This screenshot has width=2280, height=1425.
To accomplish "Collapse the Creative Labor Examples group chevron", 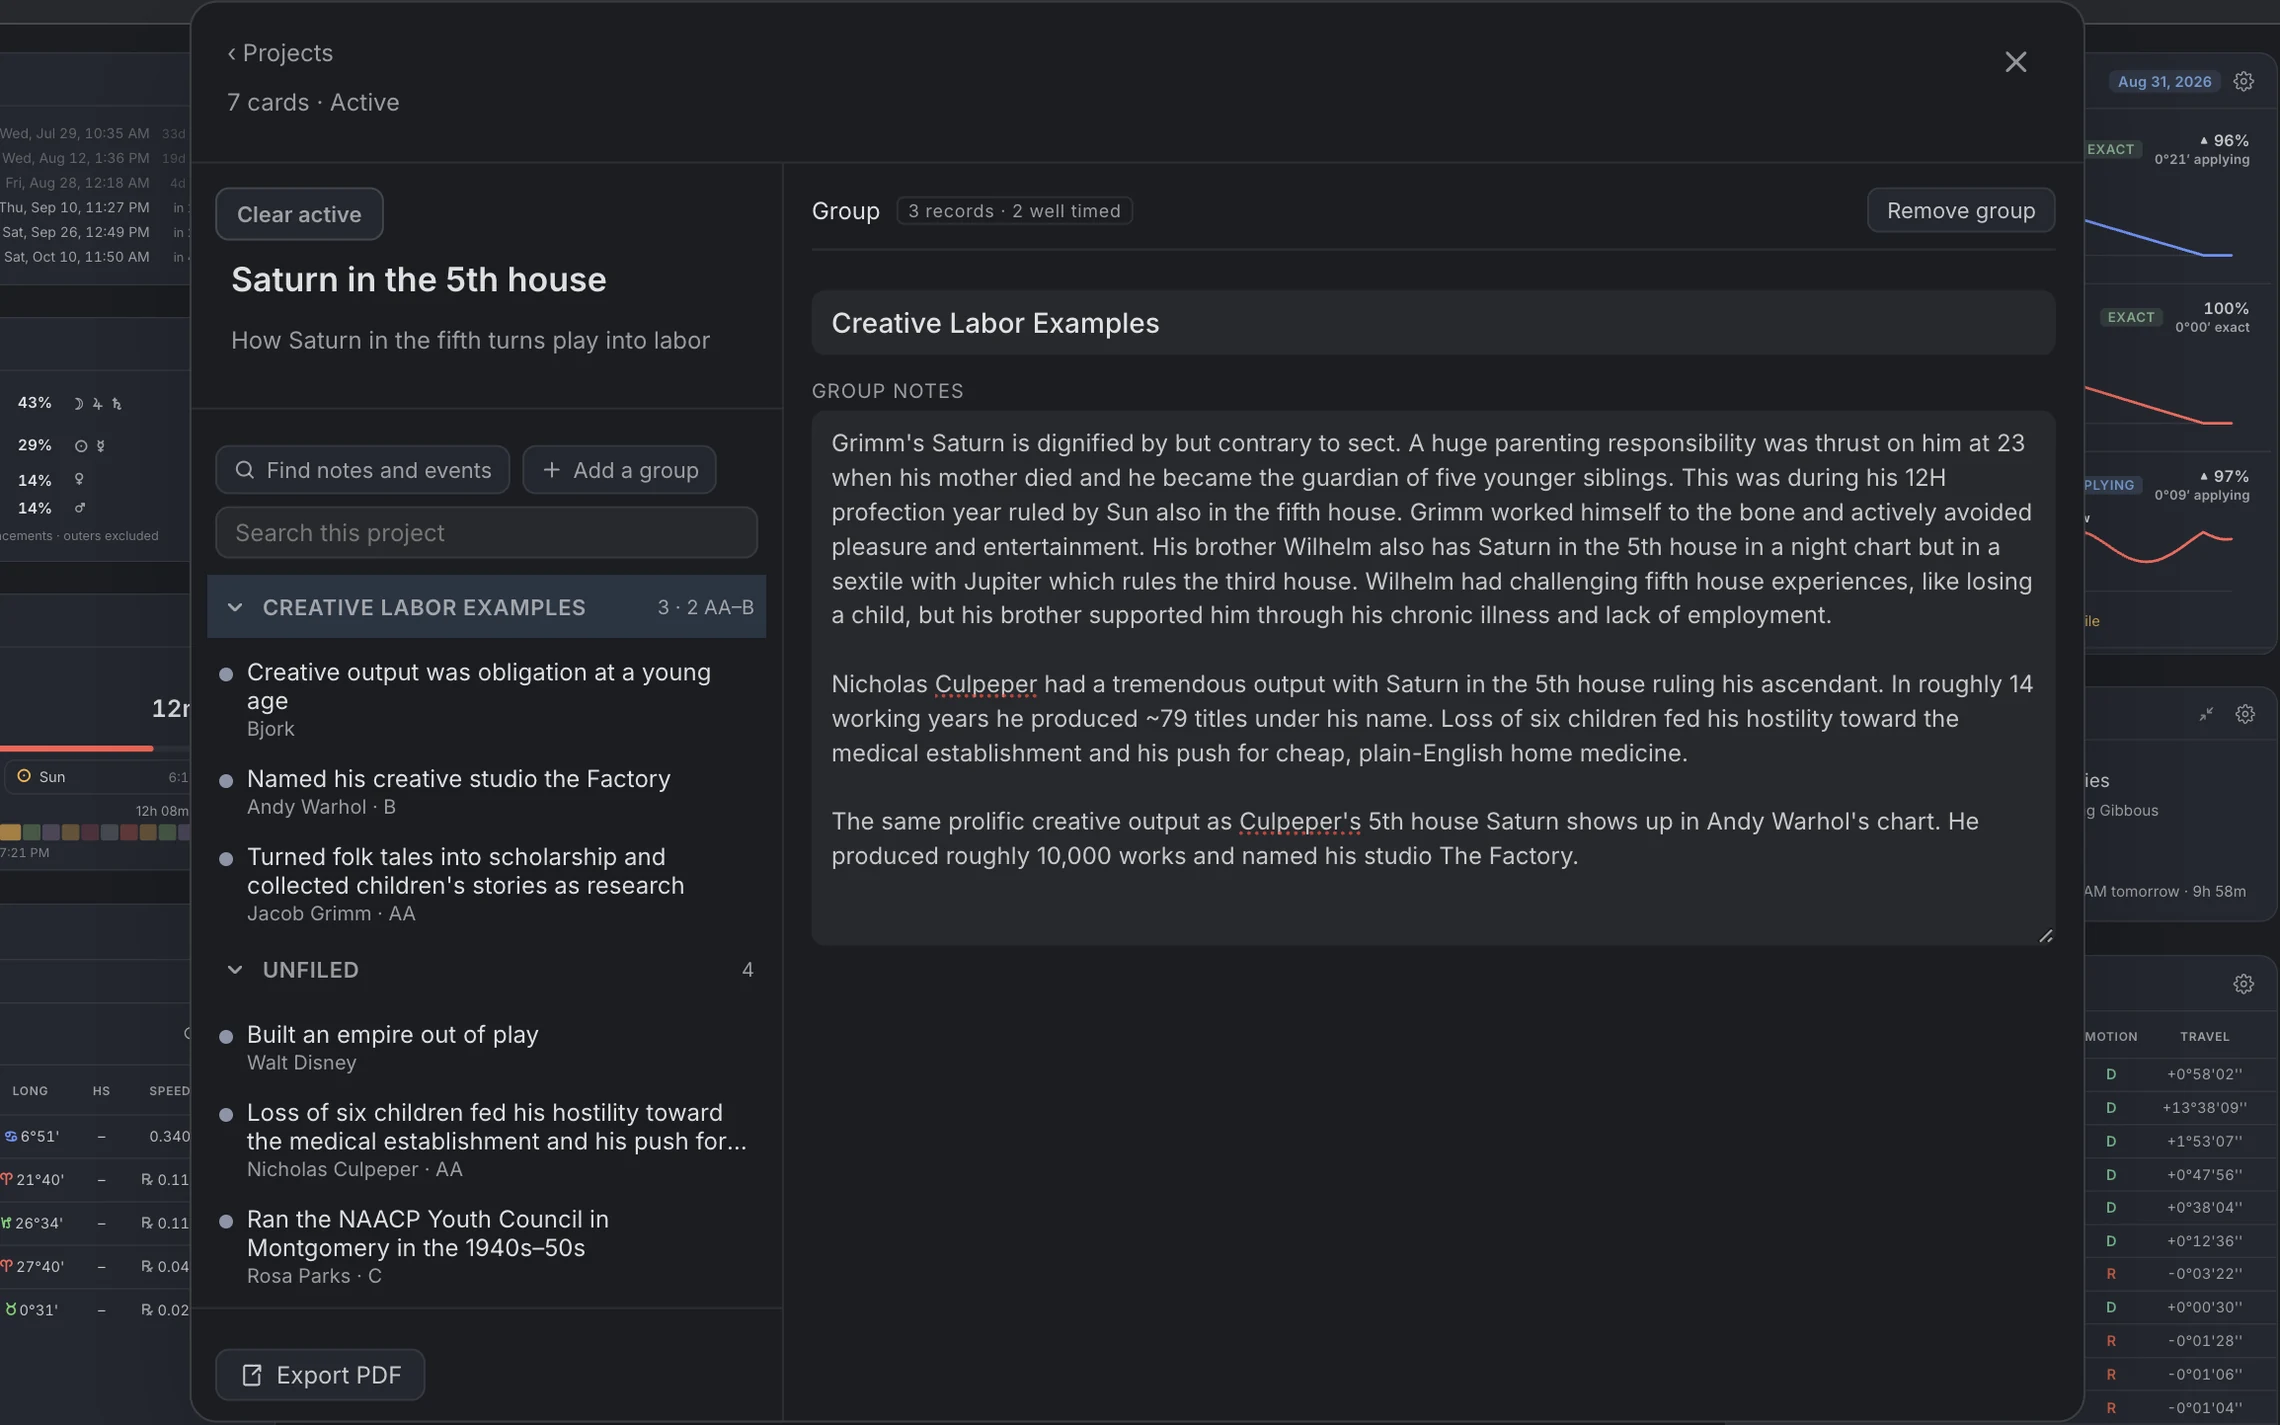I will pos(235,607).
